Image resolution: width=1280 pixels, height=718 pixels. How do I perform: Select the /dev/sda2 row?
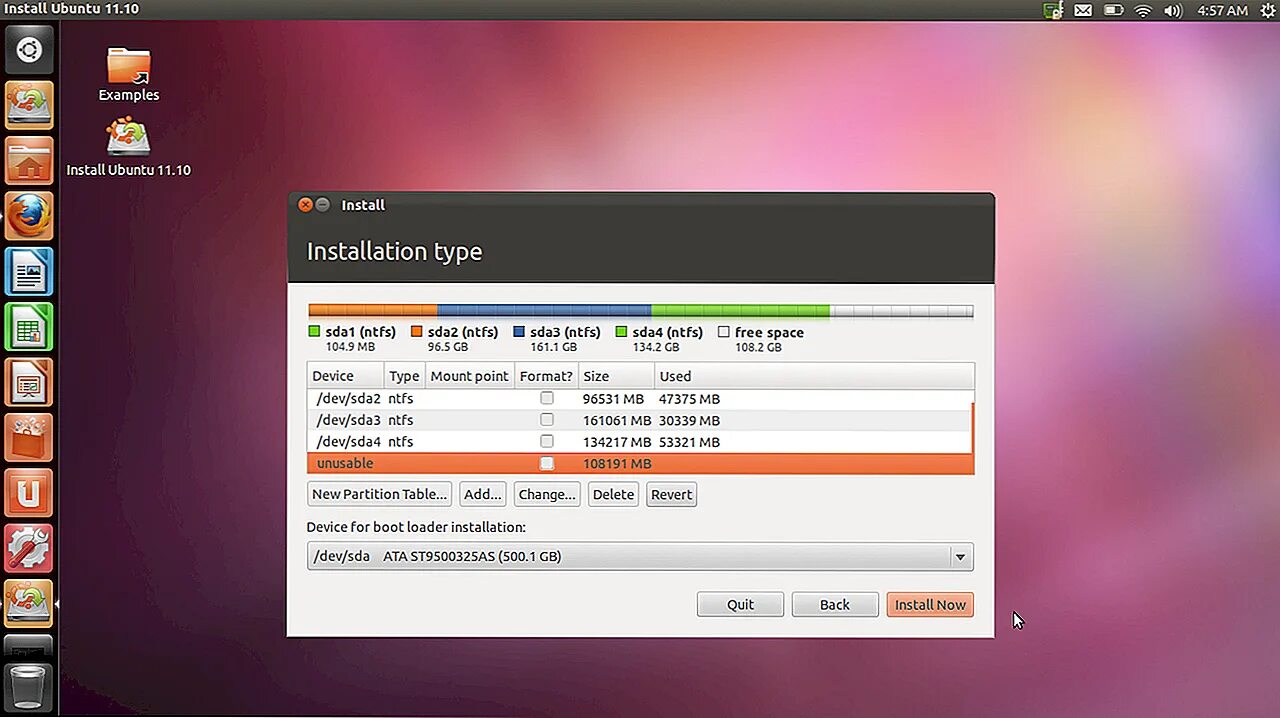click(640, 398)
